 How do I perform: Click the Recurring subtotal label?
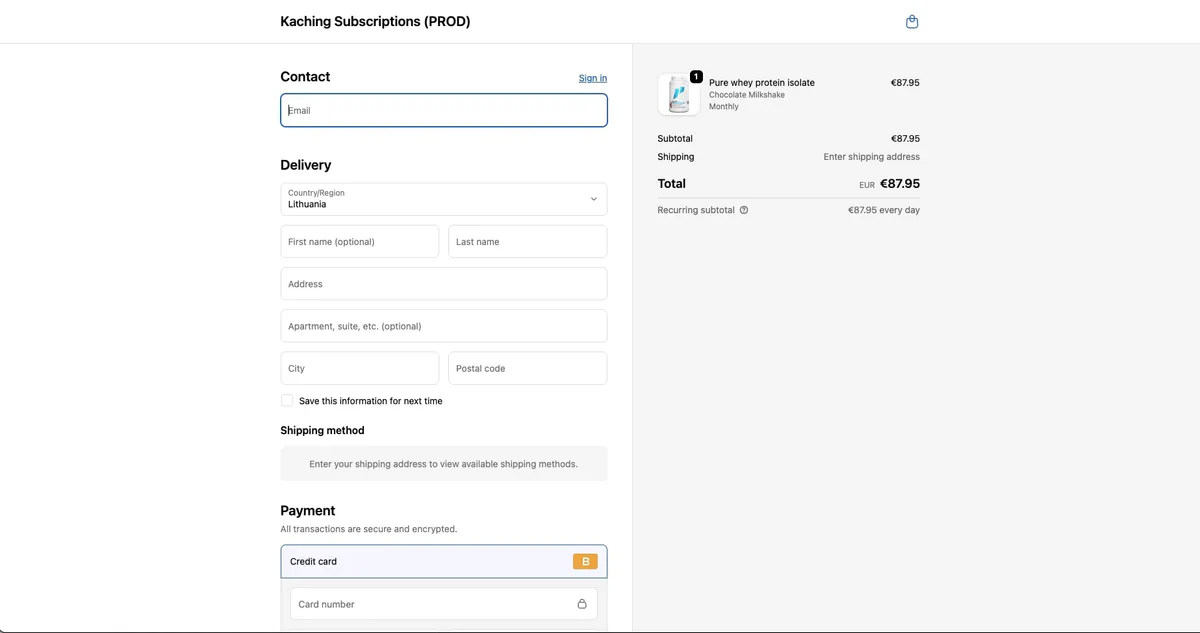click(x=696, y=210)
